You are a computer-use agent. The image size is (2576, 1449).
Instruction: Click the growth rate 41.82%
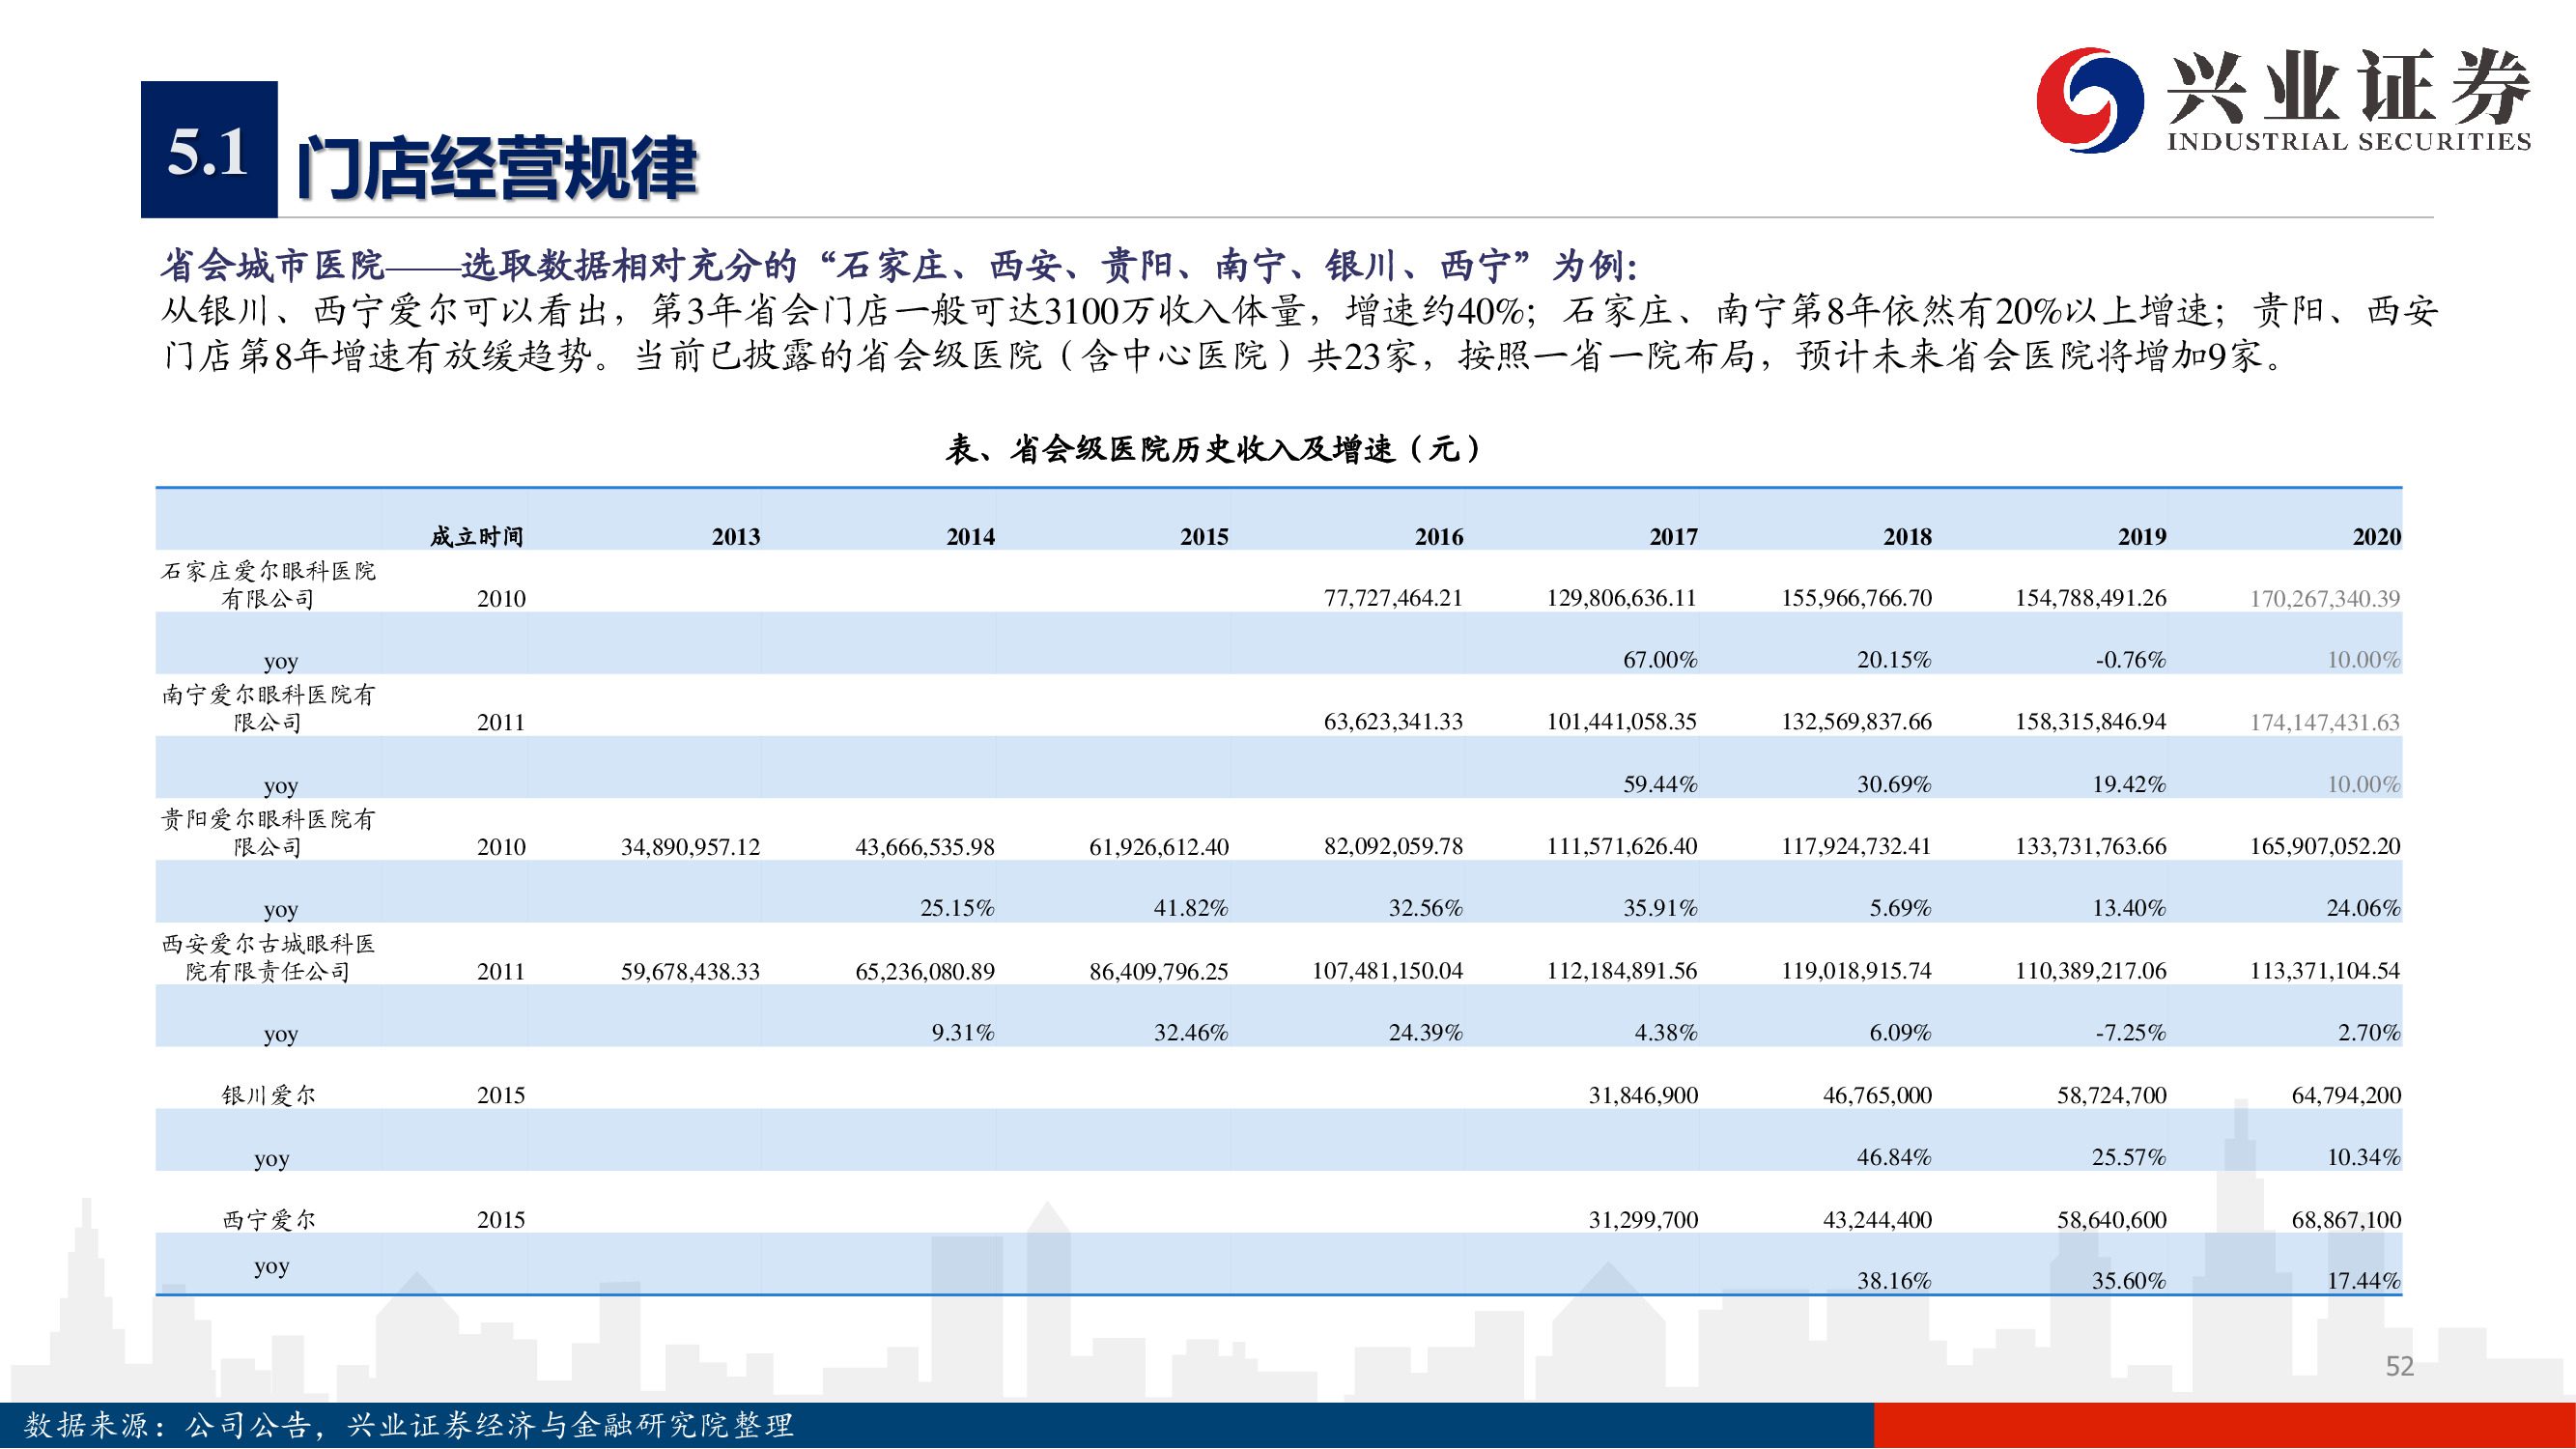tap(1191, 909)
